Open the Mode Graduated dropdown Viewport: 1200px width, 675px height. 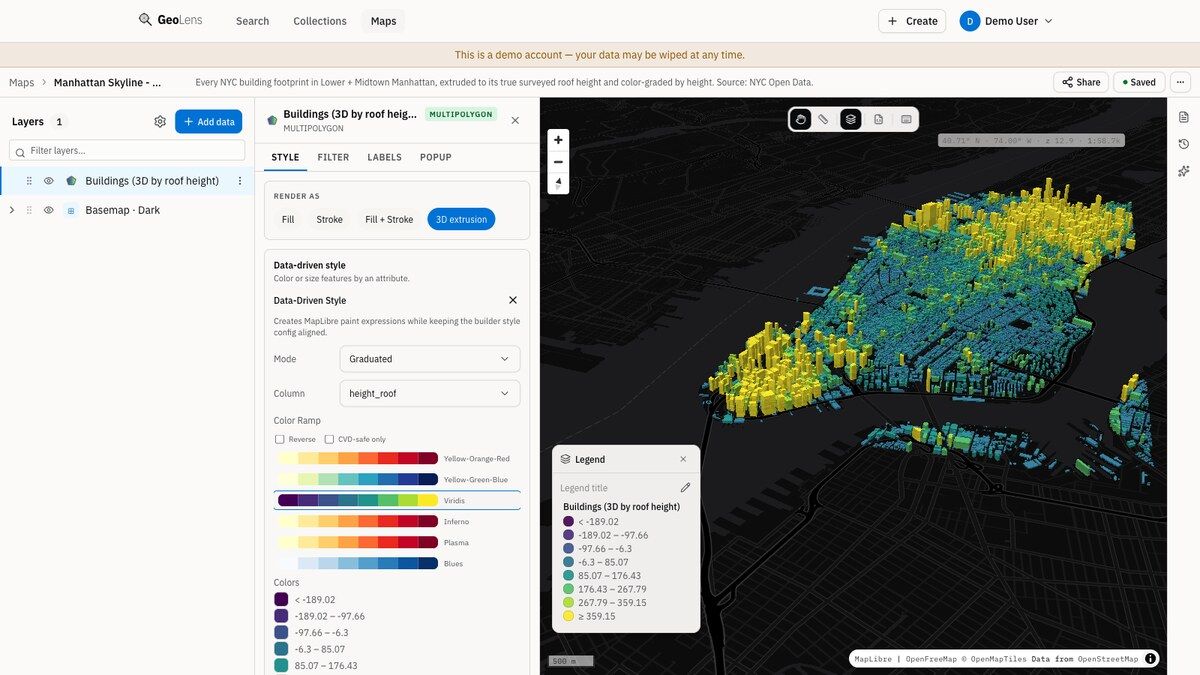point(430,359)
